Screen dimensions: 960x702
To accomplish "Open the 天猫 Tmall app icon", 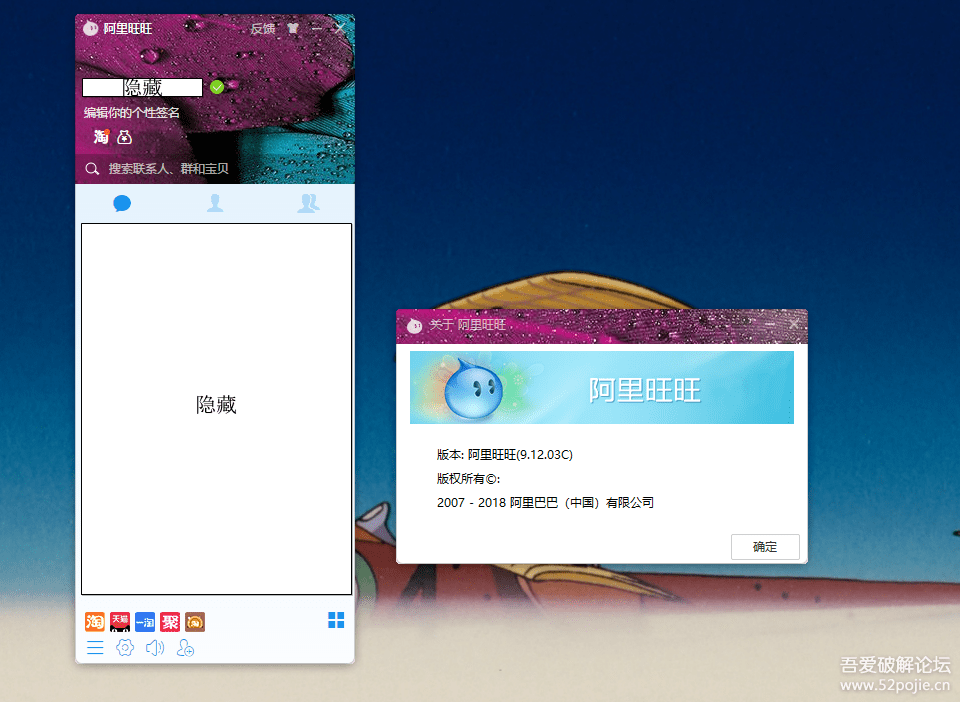I will pos(120,622).
